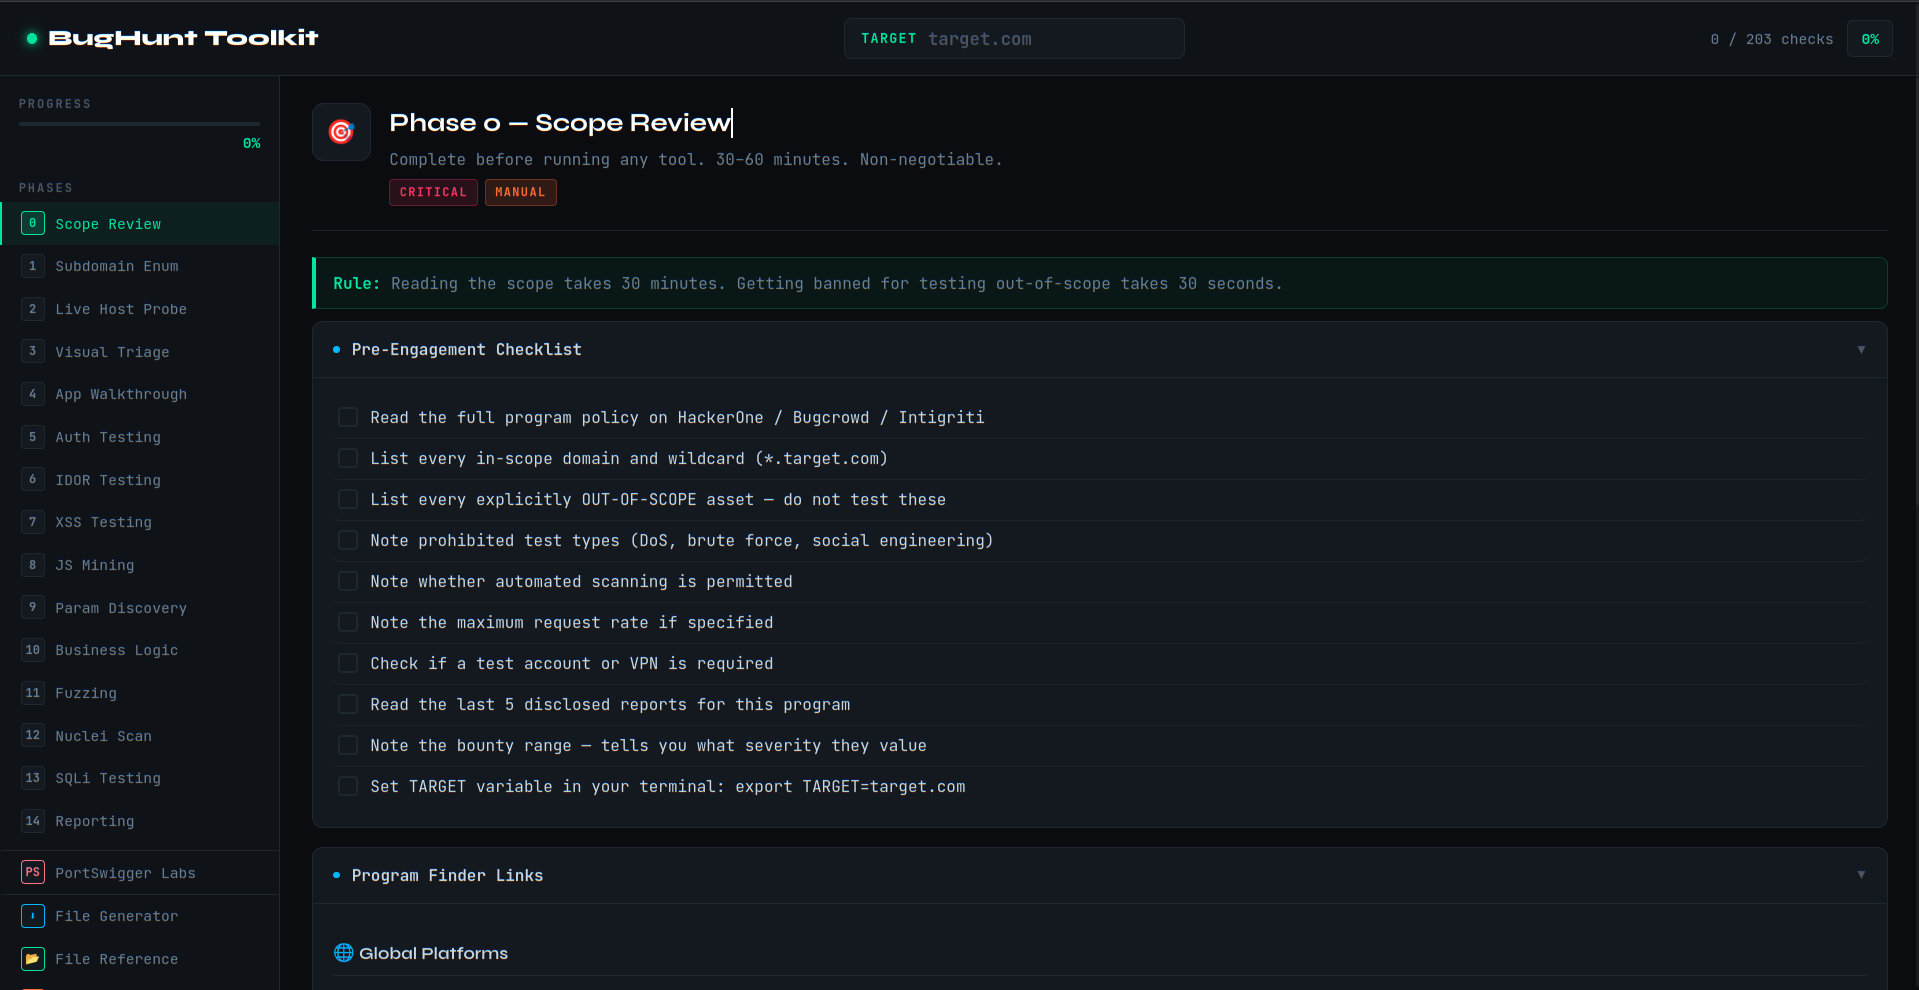Click the MANUAL tag badge
This screenshot has height=990, width=1919.
coord(520,192)
